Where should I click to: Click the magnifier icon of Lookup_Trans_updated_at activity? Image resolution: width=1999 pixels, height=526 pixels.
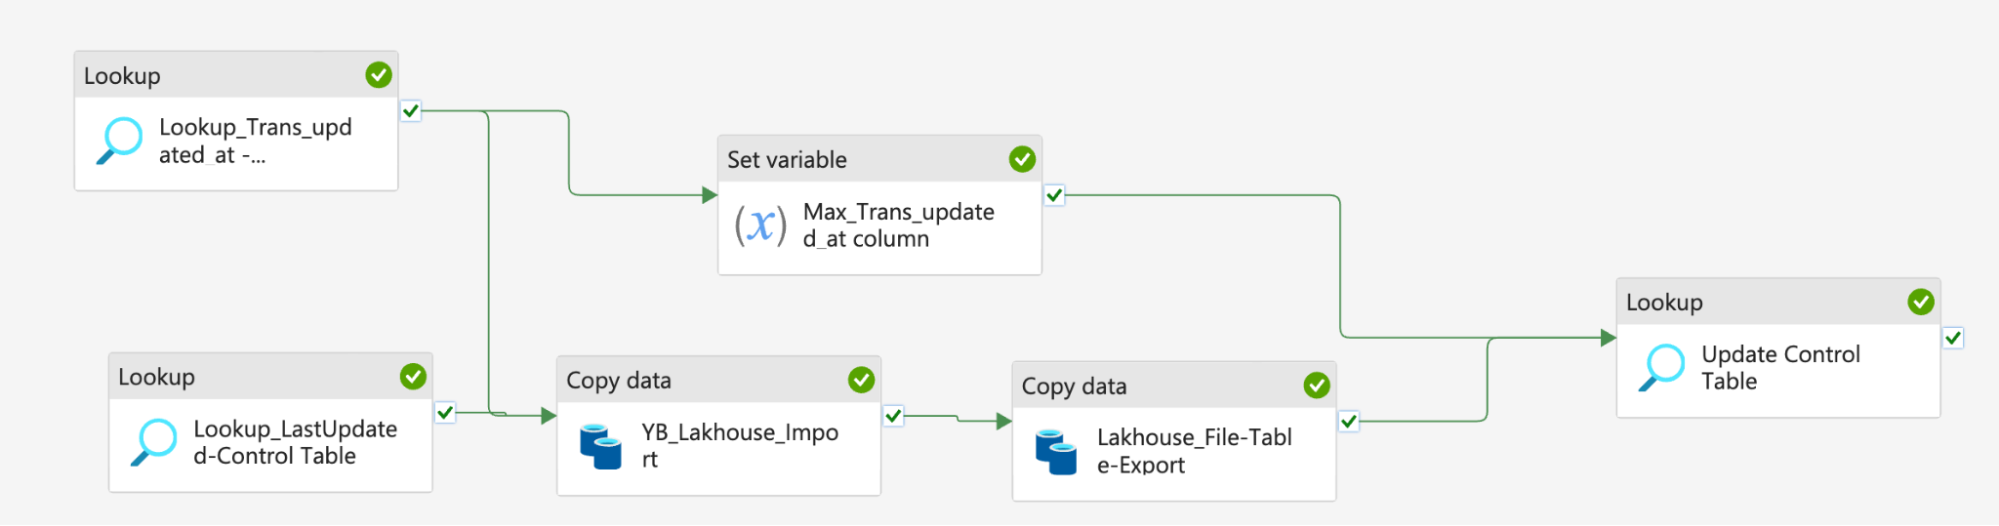coord(120,141)
